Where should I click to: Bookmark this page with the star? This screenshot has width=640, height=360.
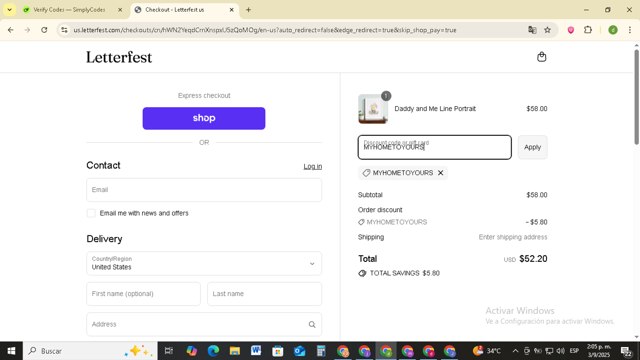click(547, 30)
